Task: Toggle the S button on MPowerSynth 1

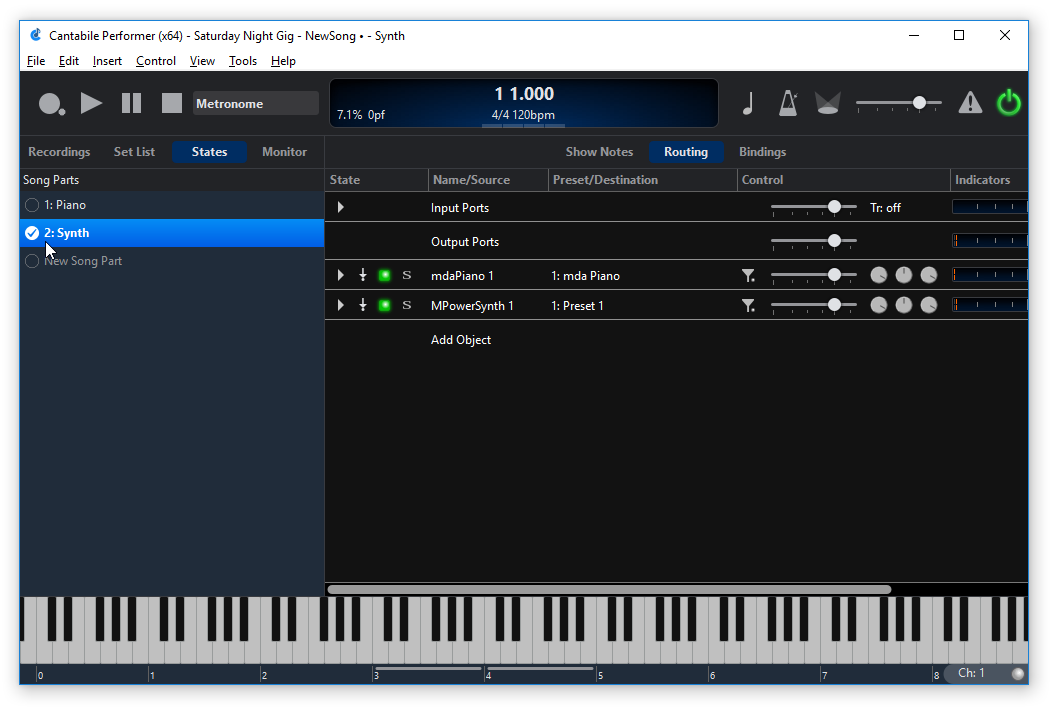Action: click(x=407, y=305)
